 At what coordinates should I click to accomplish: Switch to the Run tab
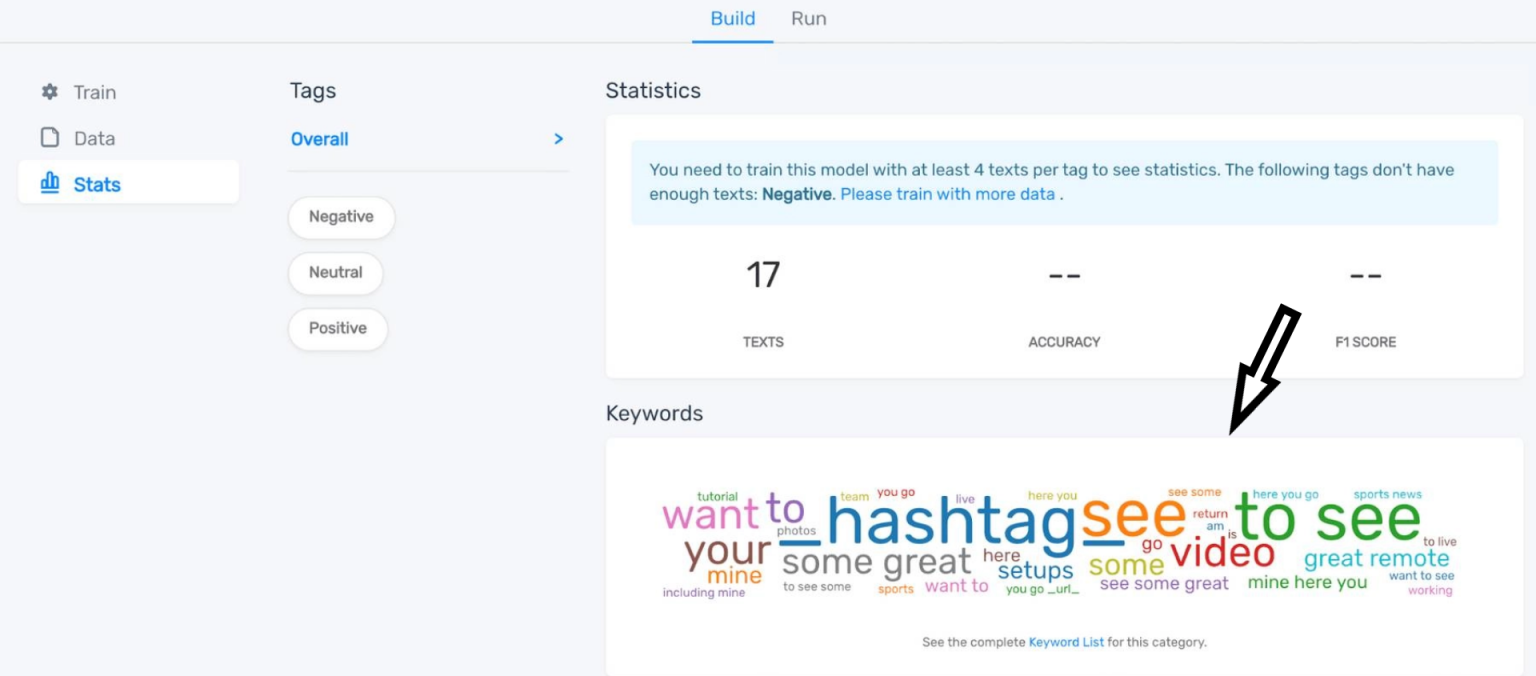click(808, 18)
